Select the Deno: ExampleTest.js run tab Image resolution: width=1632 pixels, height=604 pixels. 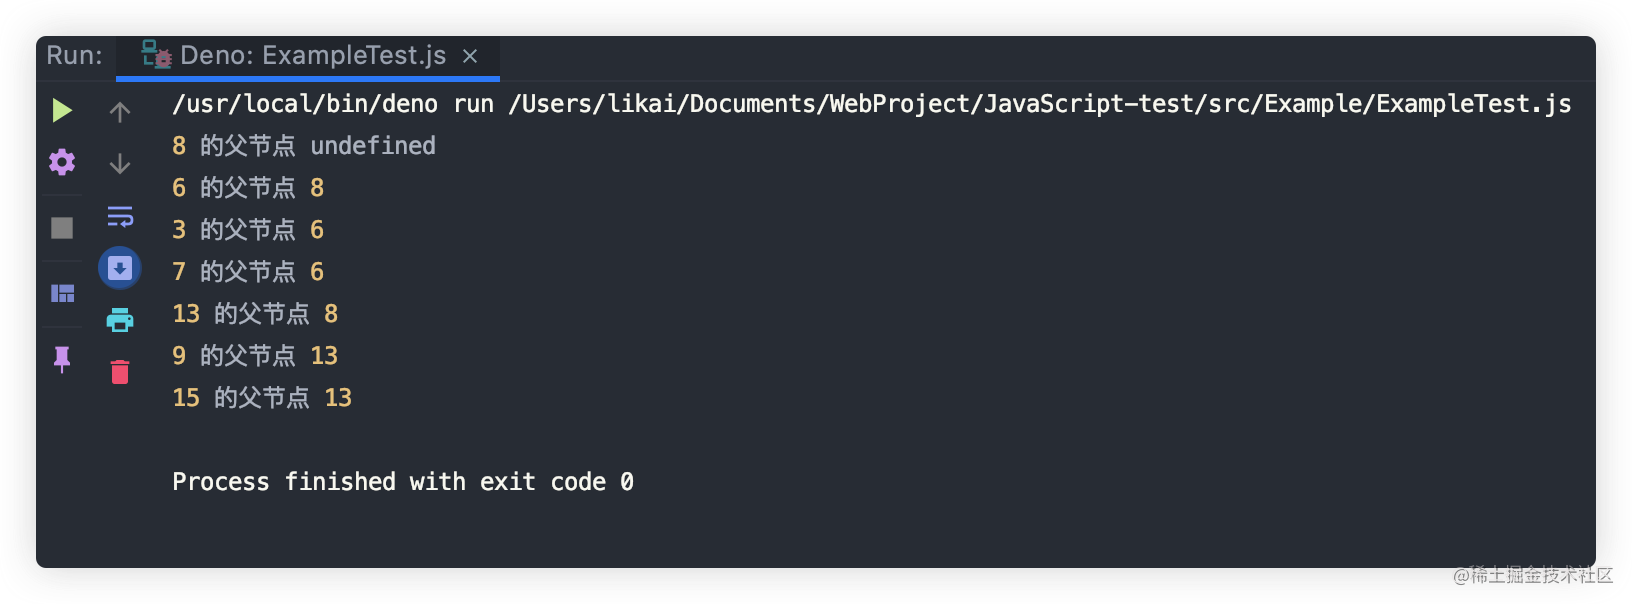point(308,56)
